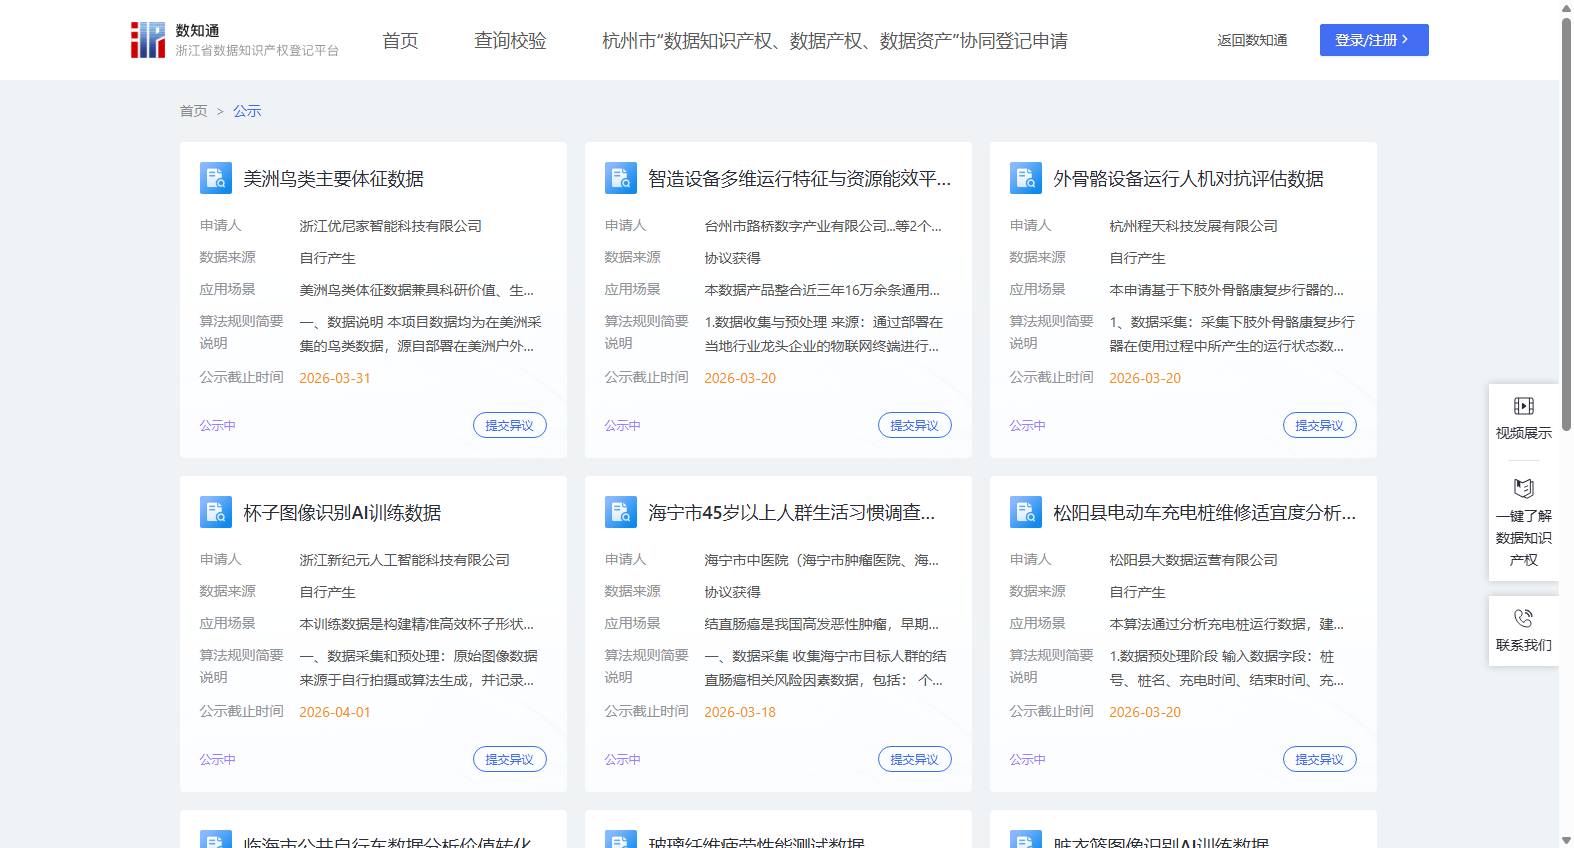This screenshot has height=848, width=1574.
Task: Submit objection for 美洲鸟类主要体征数据
Action: pyautogui.click(x=510, y=425)
